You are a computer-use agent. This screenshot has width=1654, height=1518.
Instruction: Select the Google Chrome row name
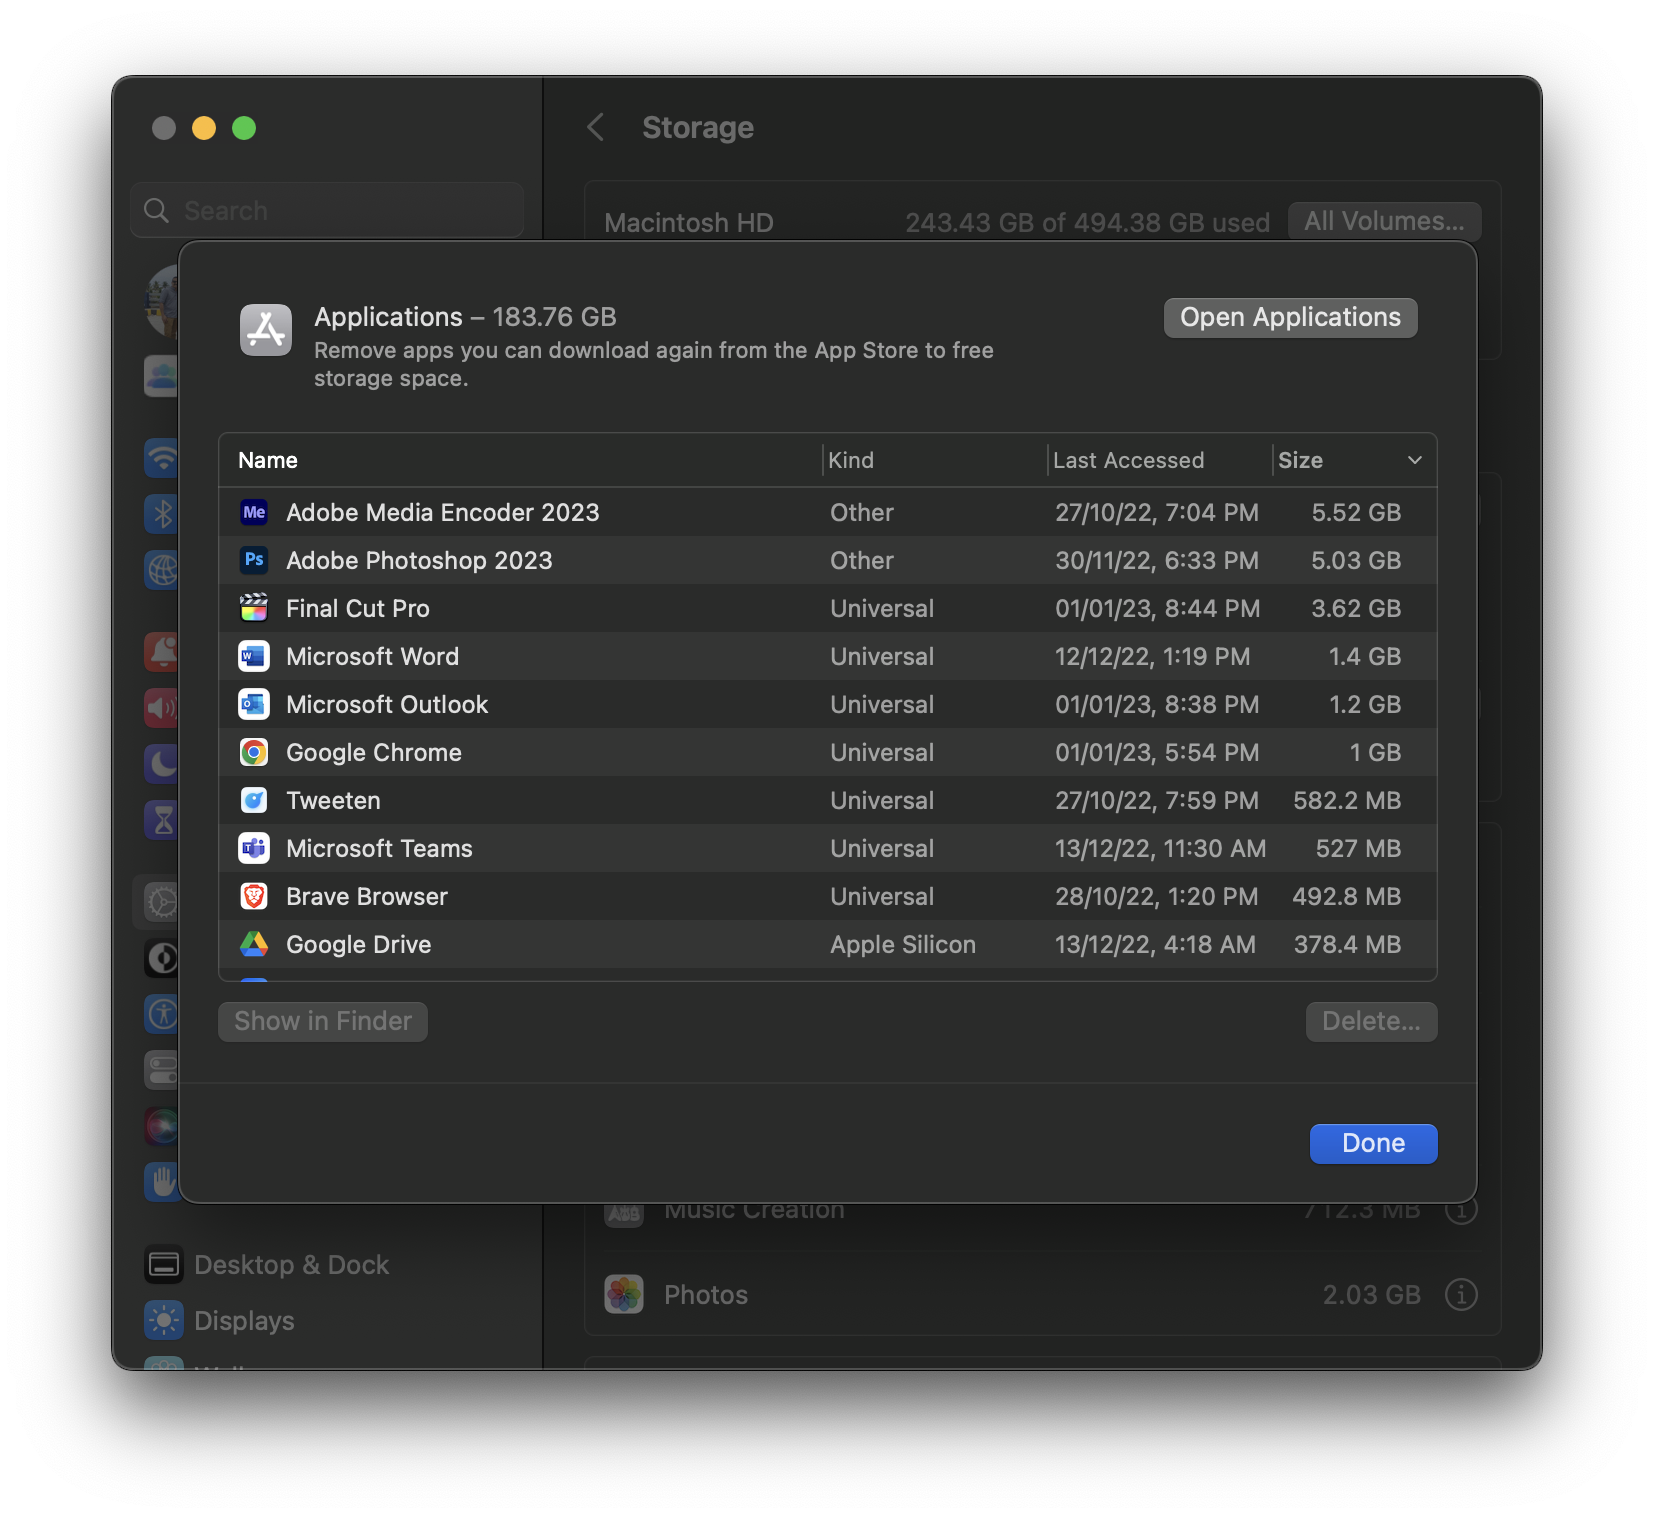click(374, 752)
